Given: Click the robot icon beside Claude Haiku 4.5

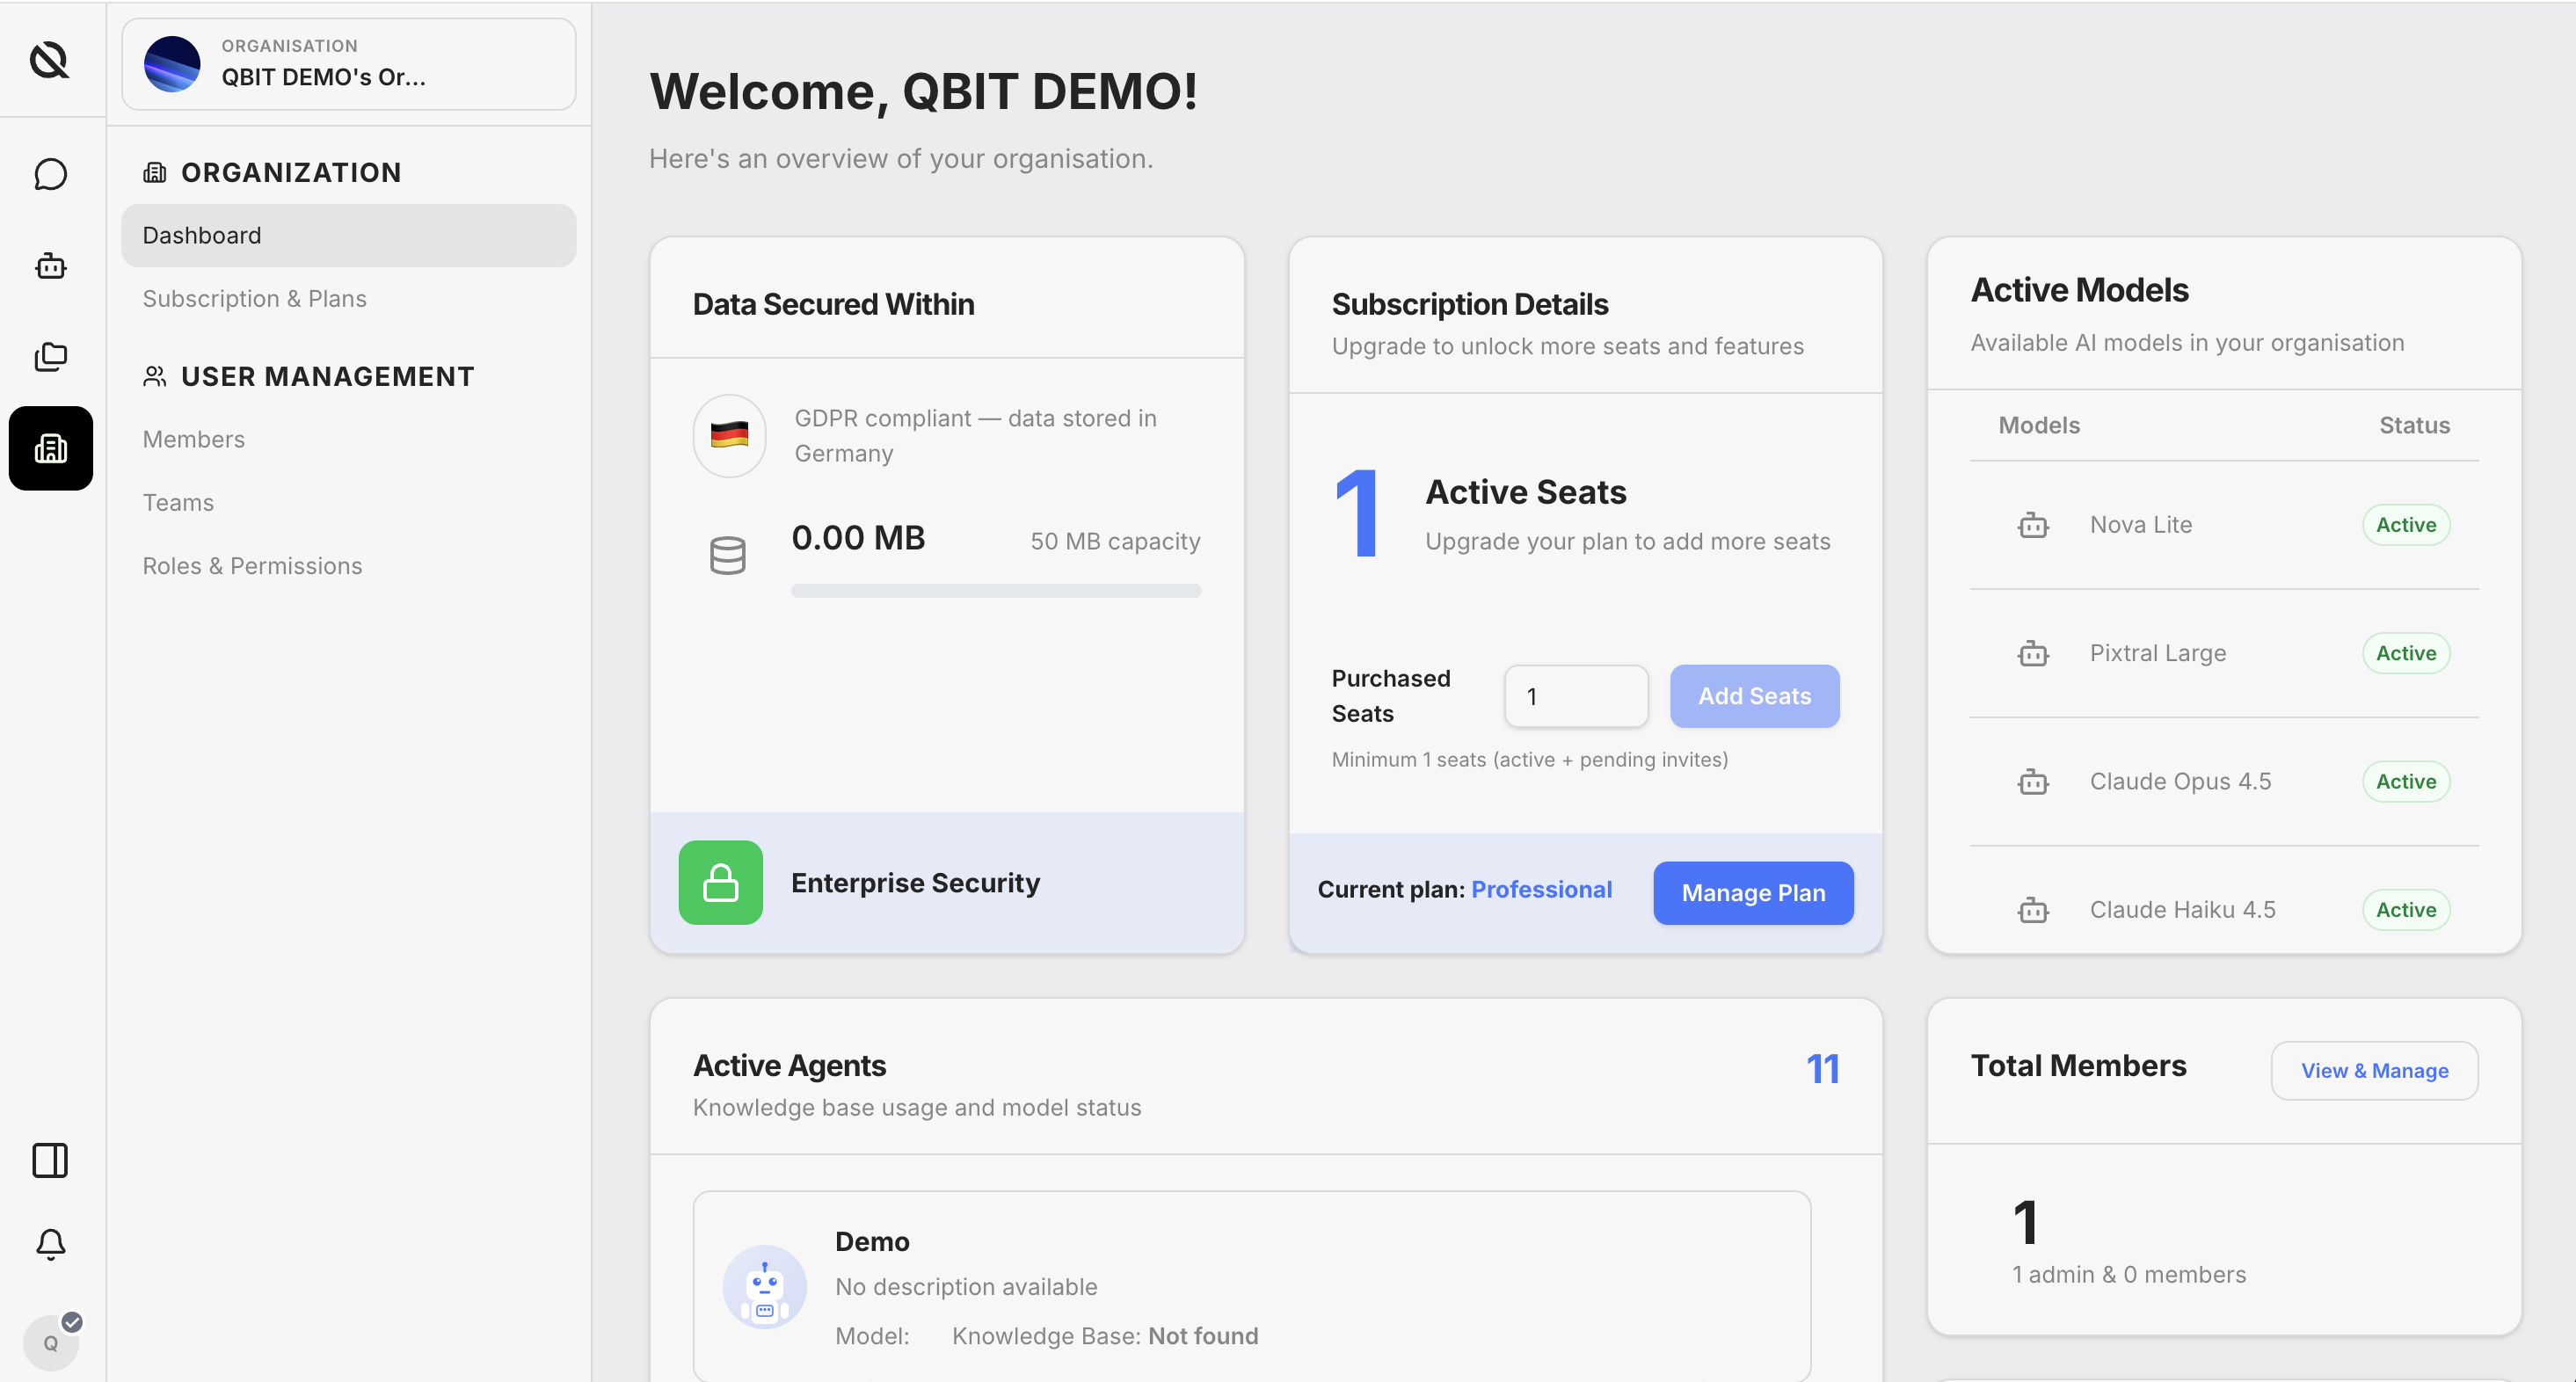Looking at the screenshot, I should pos(2033,909).
